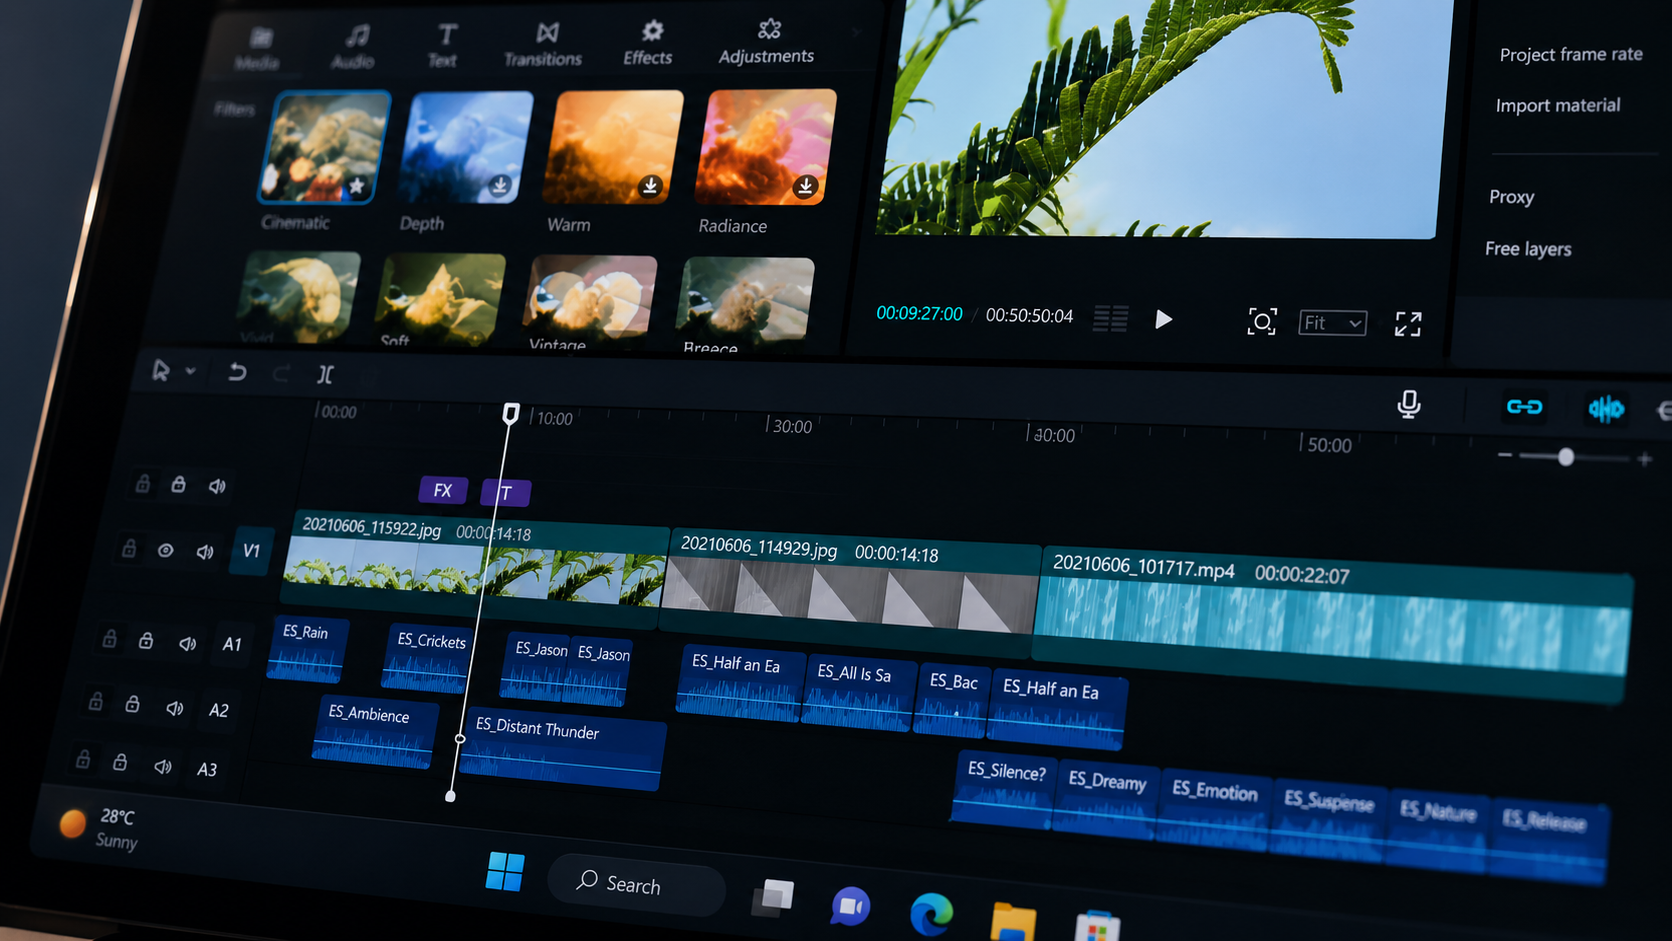Open the Fit preview zoom dropdown
This screenshot has height=941, width=1672.
click(x=1332, y=323)
